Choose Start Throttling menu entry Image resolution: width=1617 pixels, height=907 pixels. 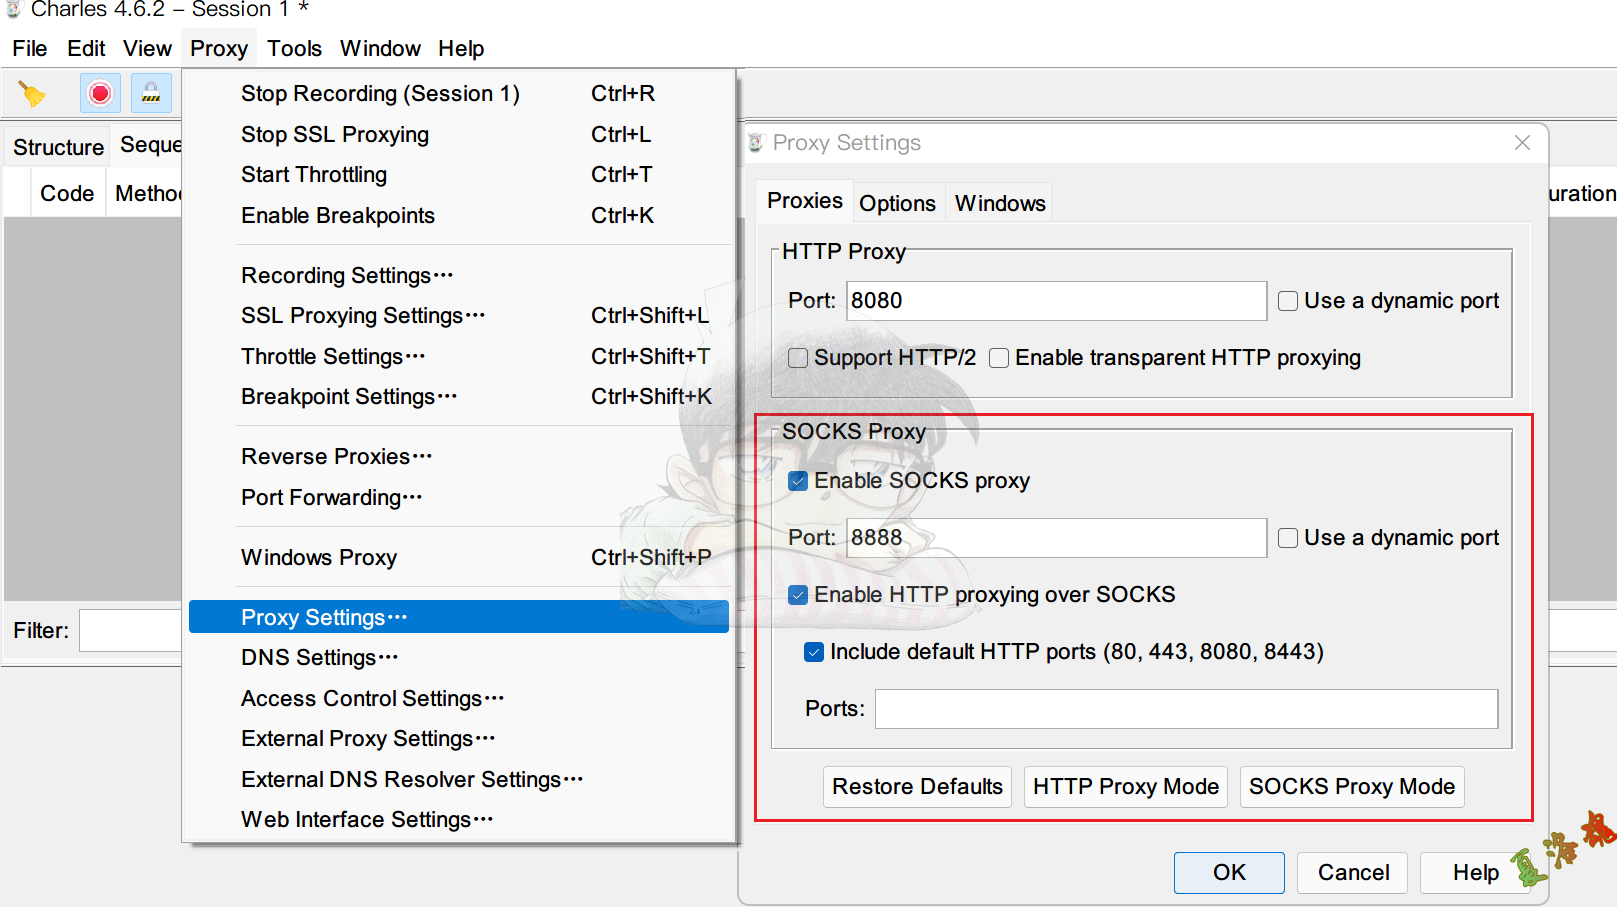(x=314, y=174)
